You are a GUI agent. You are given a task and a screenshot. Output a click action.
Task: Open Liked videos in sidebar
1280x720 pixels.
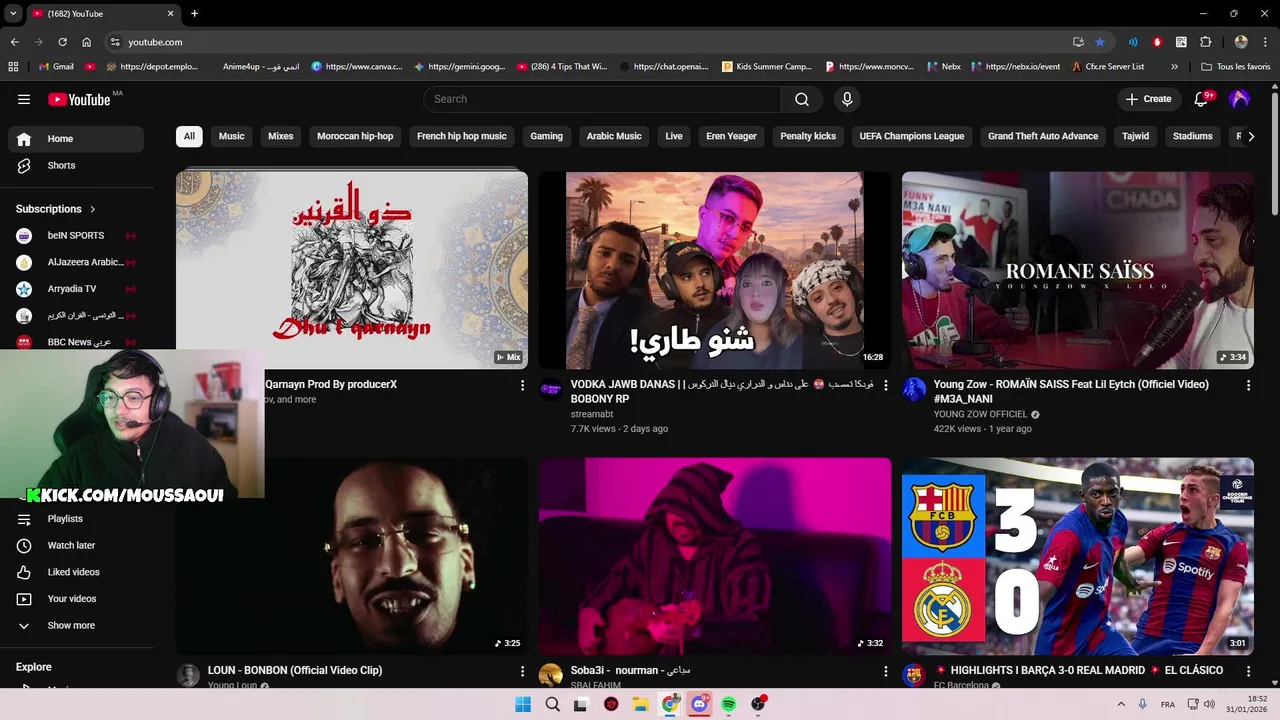[x=76, y=572]
